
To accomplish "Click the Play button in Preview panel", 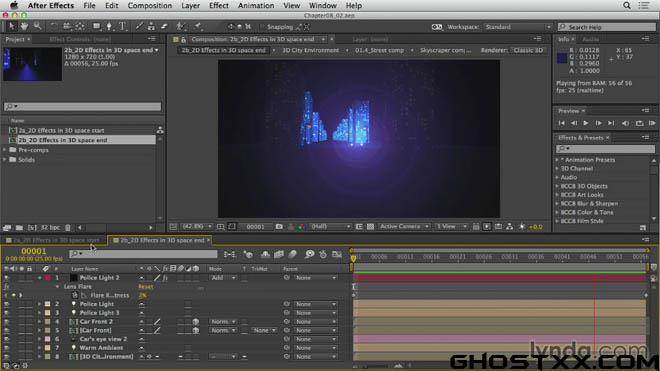I will [x=586, y=123].
